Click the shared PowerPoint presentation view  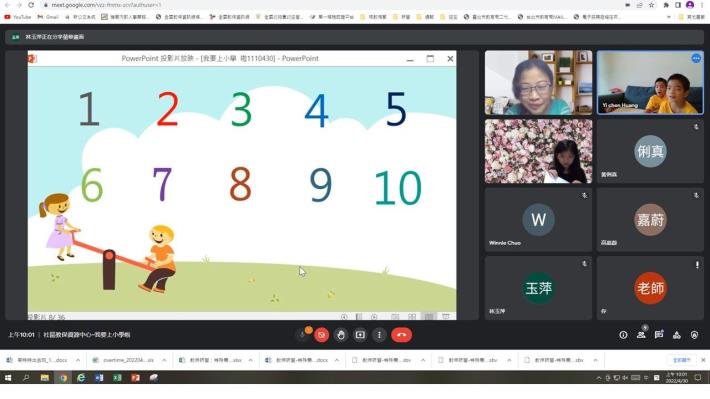pyautogui.click(x=242, y=185)
